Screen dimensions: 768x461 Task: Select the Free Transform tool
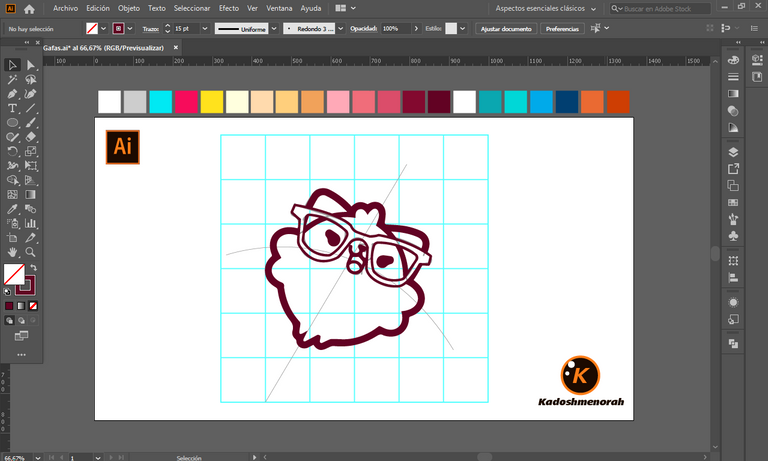point(30,166)
